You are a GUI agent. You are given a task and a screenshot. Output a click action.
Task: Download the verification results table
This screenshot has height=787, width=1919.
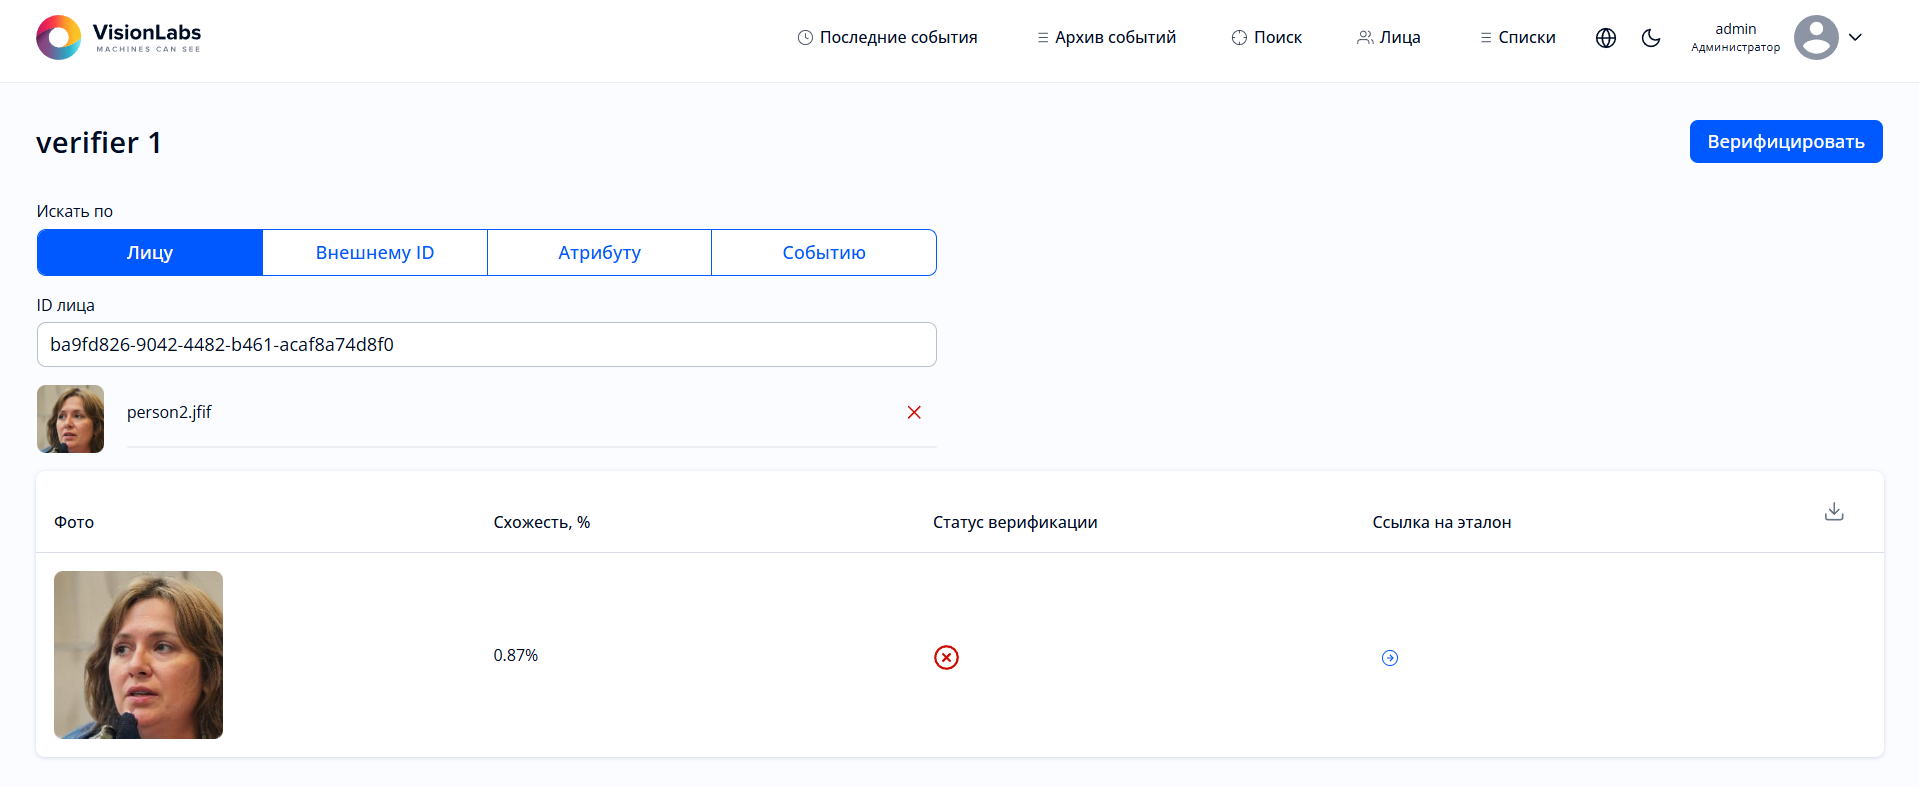(1834, 512)
